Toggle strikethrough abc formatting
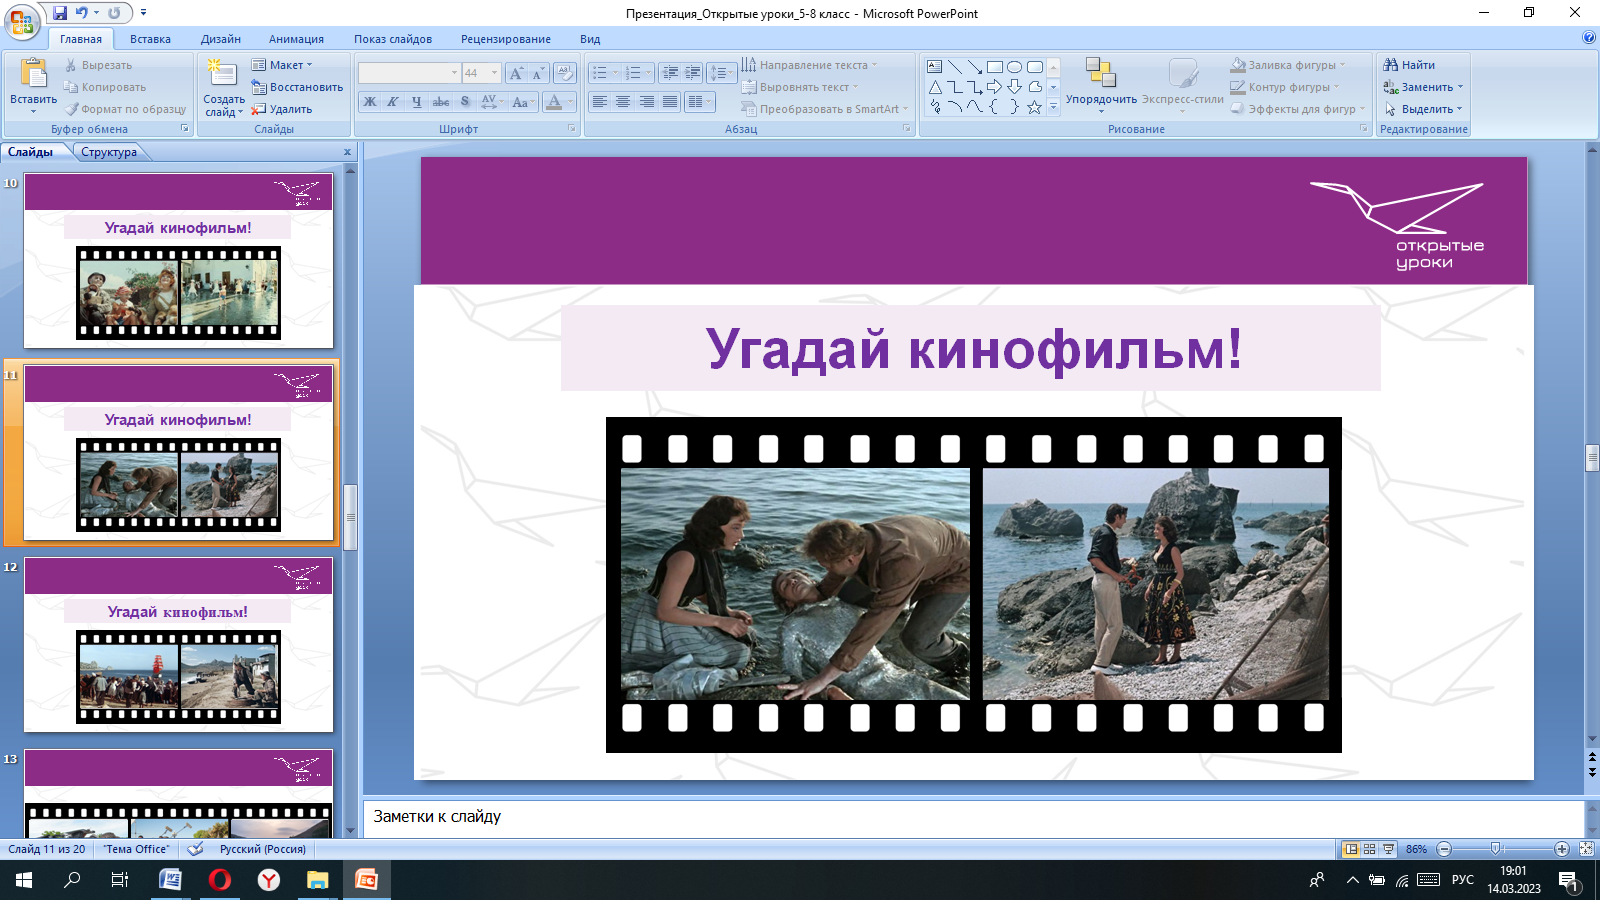Image resolution: width=1600 pixels, height=900 pixels. click(x=441, y=102)
